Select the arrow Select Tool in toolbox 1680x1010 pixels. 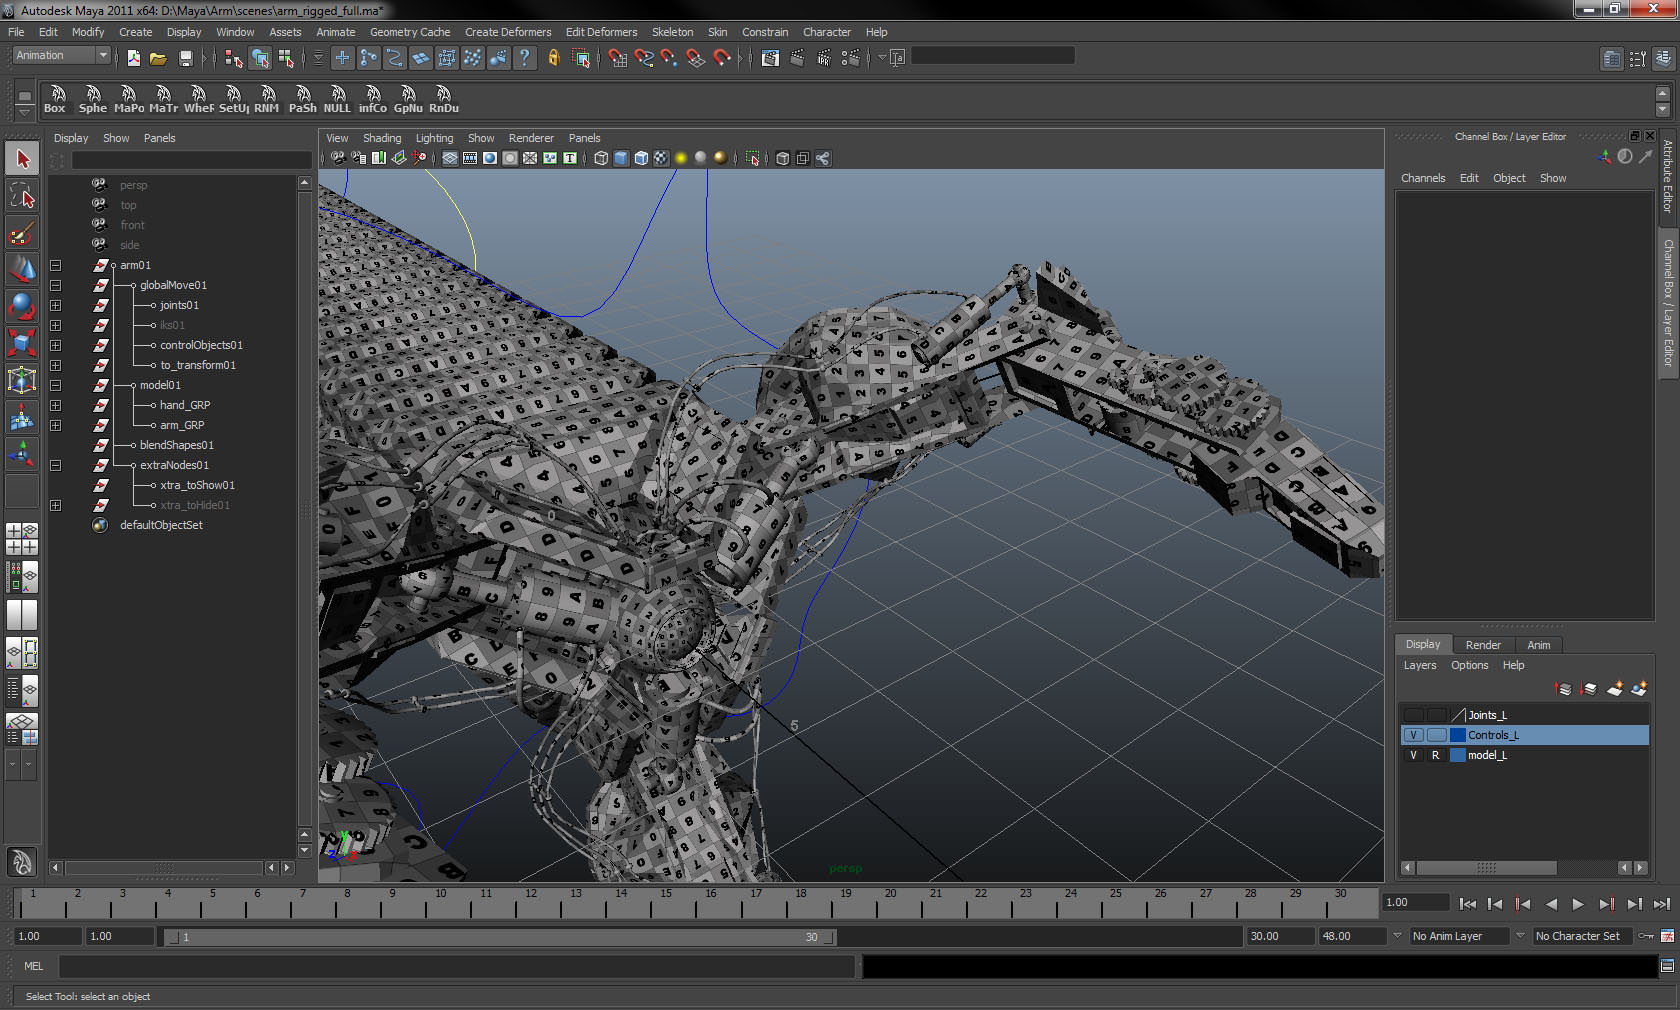coord(22,158)
